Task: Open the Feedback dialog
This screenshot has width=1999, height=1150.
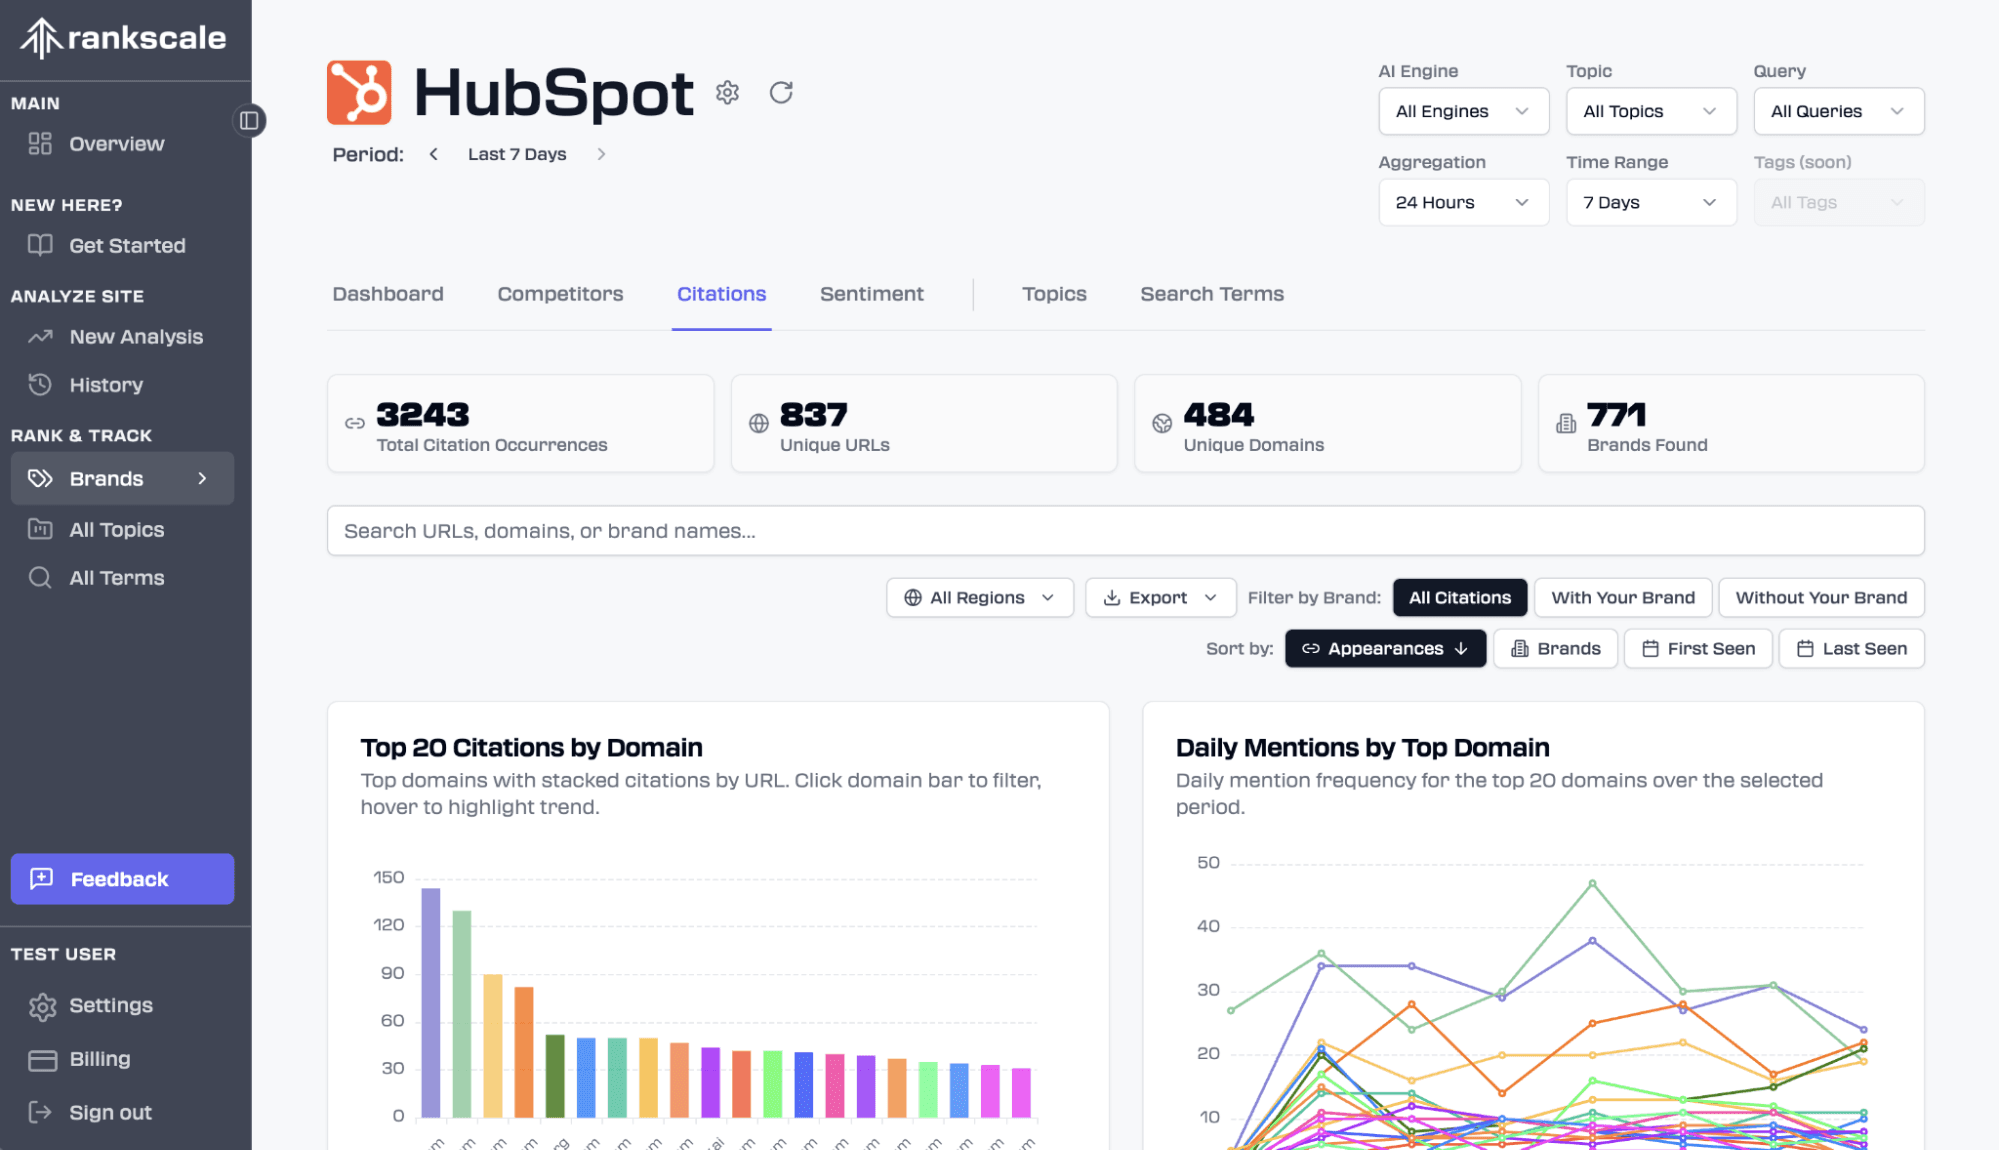Action: click(121, 879)
